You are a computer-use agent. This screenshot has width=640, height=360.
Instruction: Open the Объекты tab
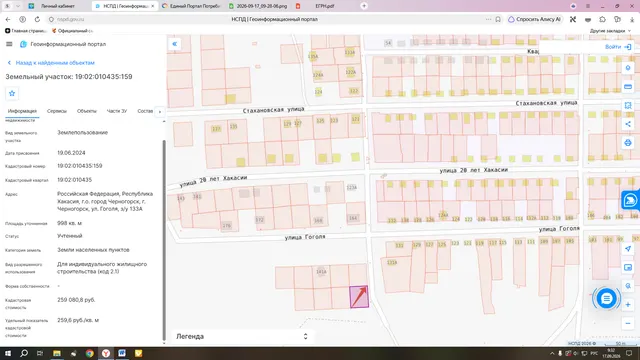[87, 111]
